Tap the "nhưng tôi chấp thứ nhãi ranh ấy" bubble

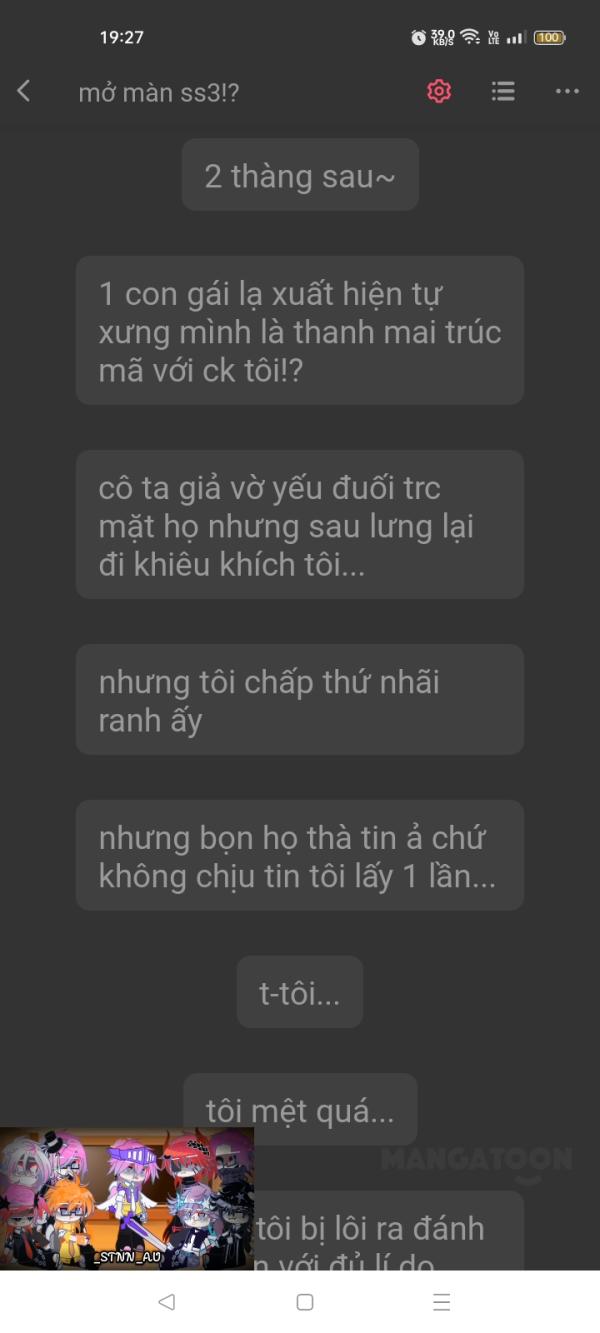point(300,699)
